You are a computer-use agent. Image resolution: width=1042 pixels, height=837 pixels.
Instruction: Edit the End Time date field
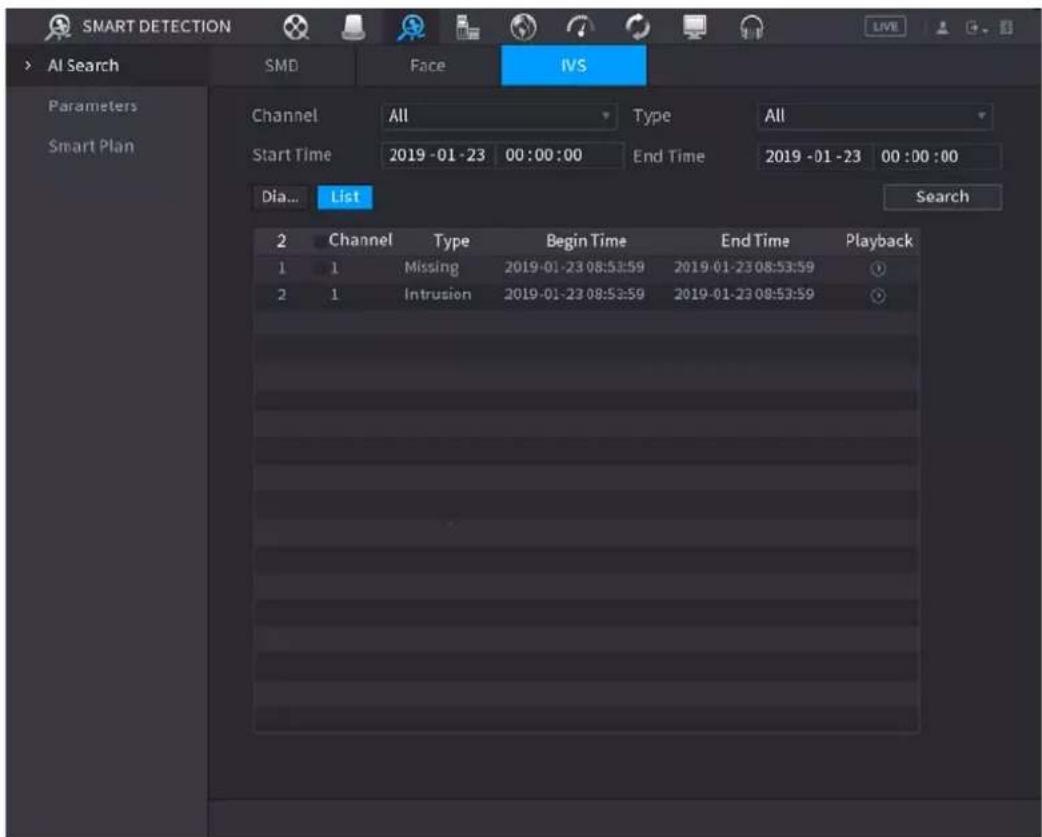tap(813, 156)
